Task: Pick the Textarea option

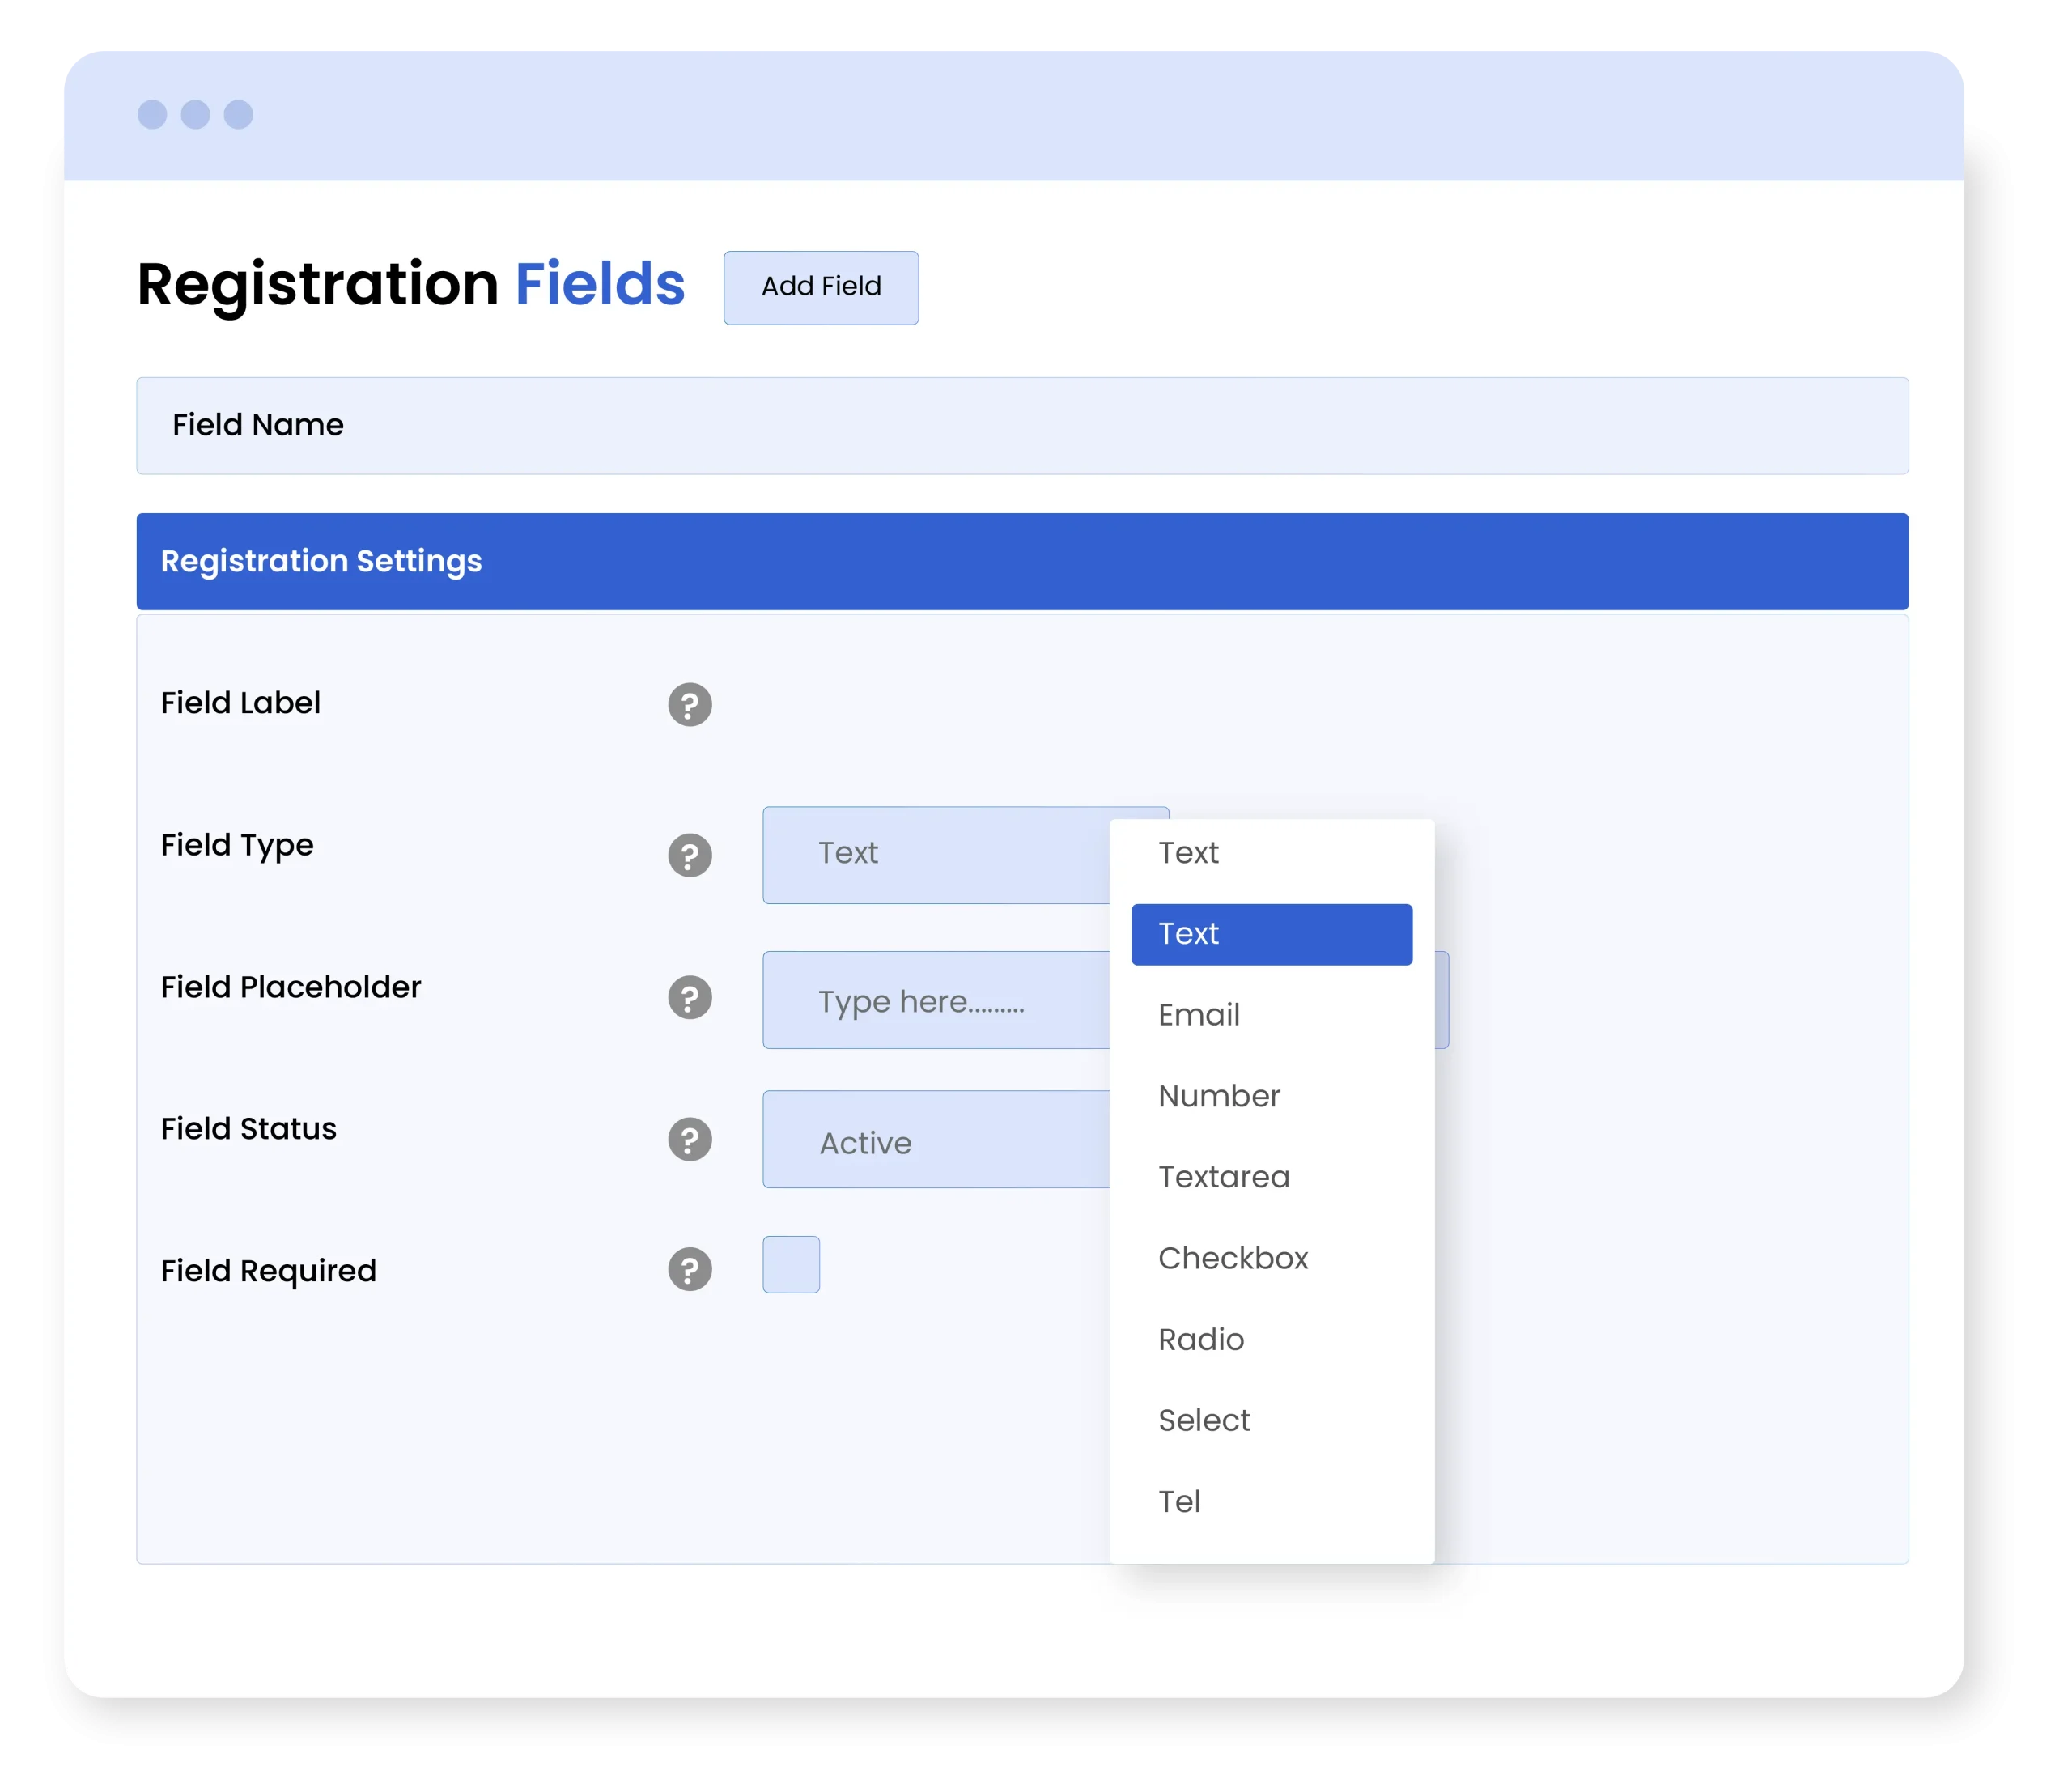Action: pyautogui.click(x=1224, y=1177)
